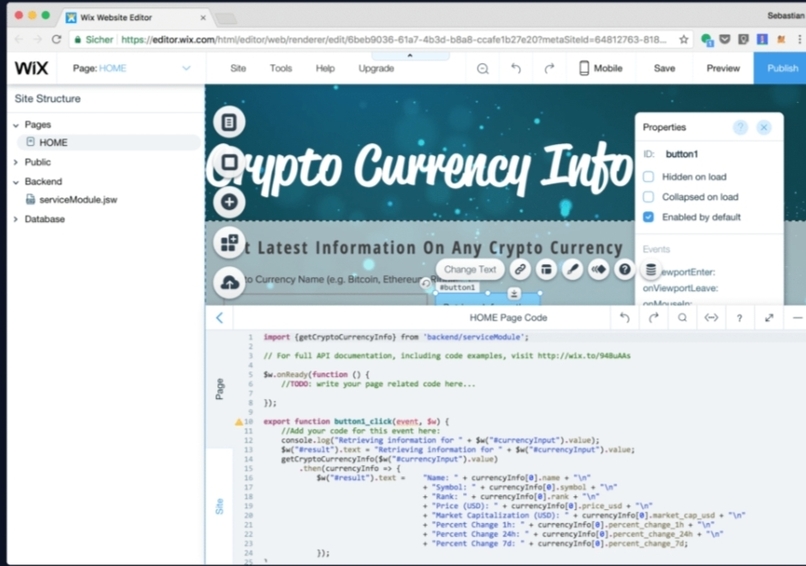Minimize the code panel
This screenshot has height=566, width=806.
point(797,318)
